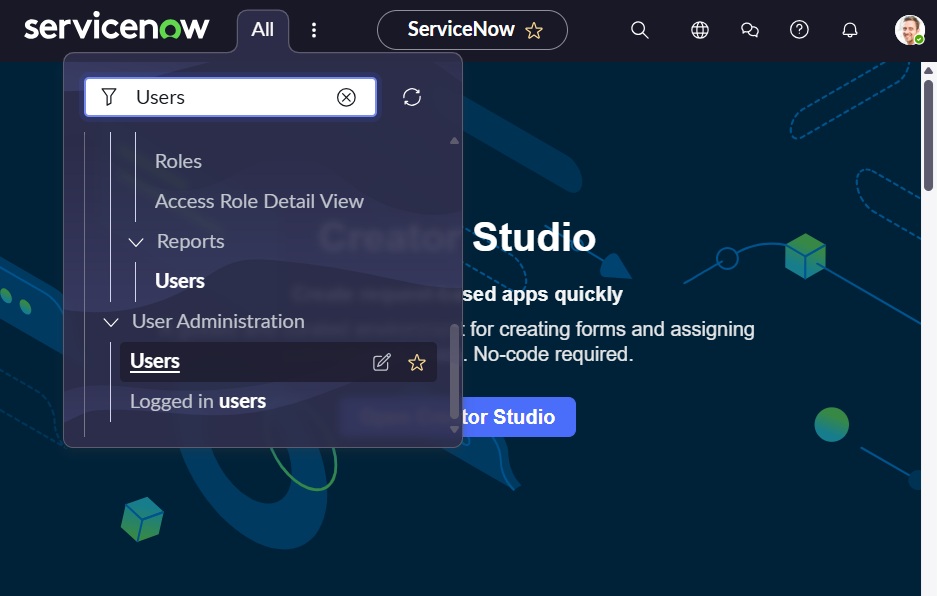Open the chat conversations icon

coord(749,30)
